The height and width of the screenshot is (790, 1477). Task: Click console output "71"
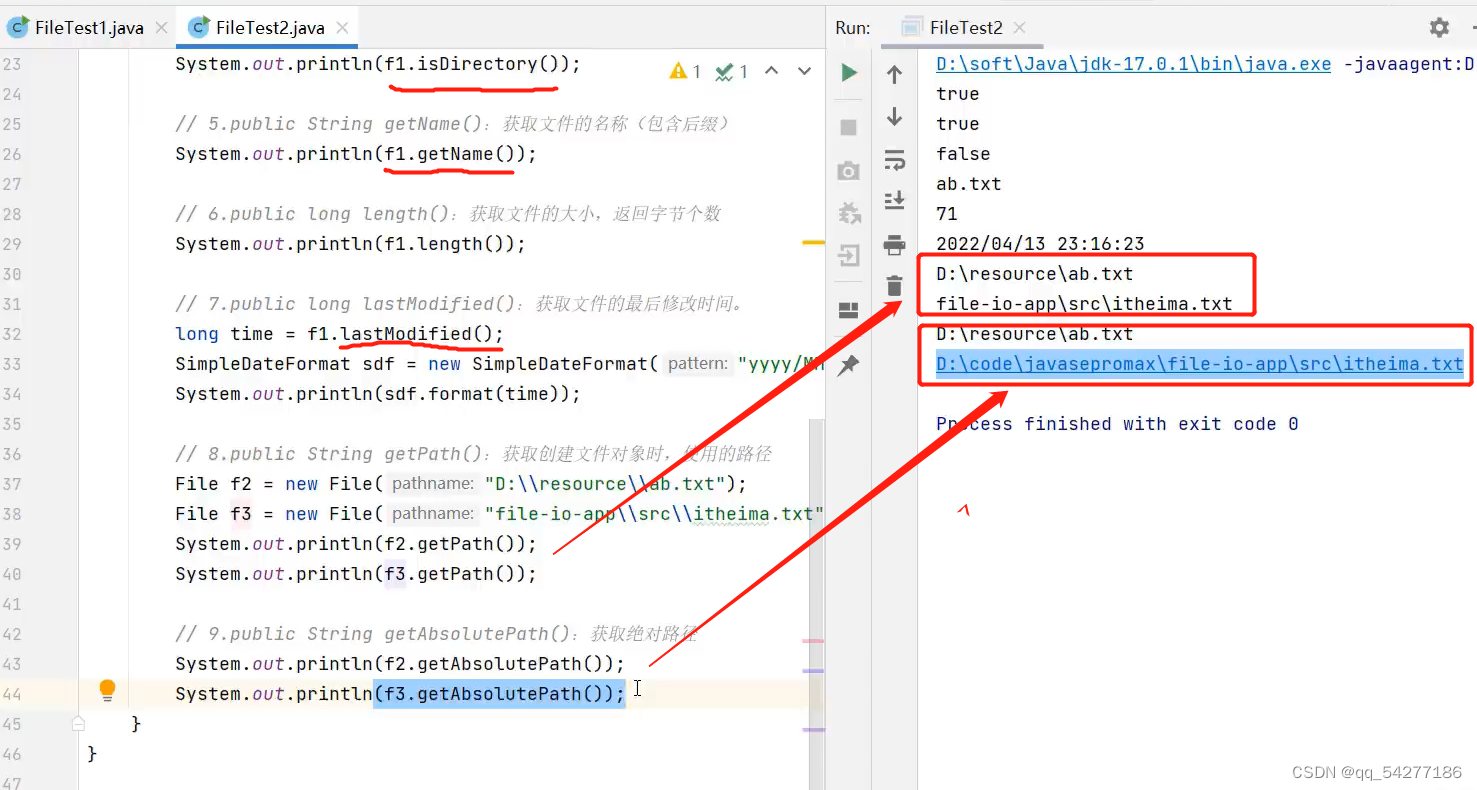coord(947,214)
